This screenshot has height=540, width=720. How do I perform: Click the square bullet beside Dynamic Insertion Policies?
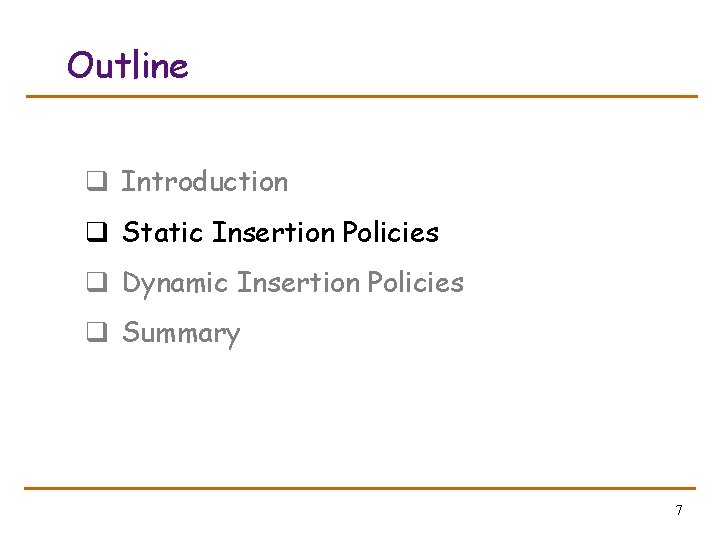[95, 284]
